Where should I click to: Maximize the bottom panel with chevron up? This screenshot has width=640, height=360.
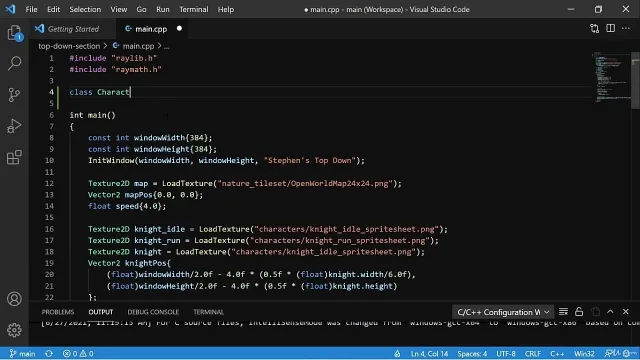click(610, 312)
